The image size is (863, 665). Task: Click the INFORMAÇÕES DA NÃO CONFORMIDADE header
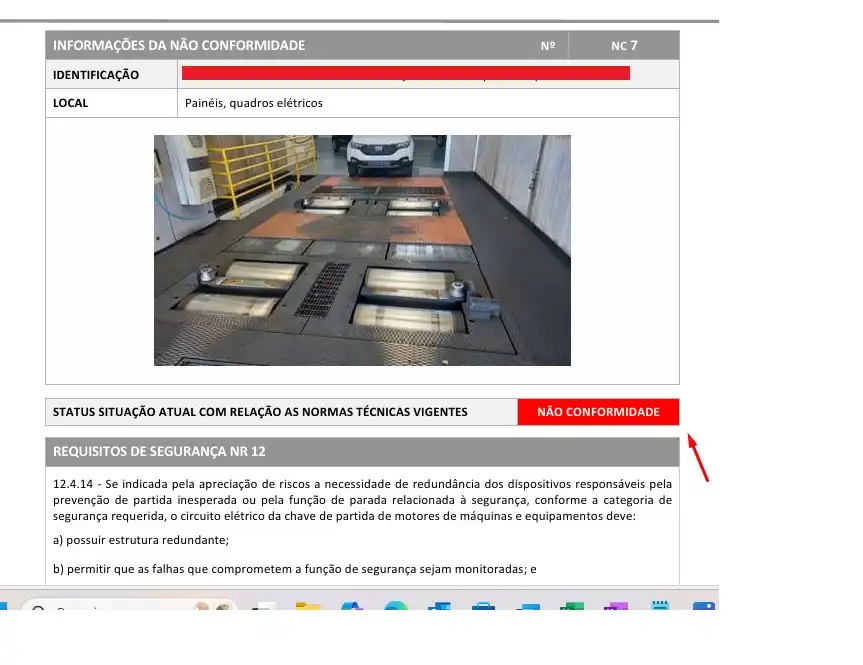tap(180, 45)
